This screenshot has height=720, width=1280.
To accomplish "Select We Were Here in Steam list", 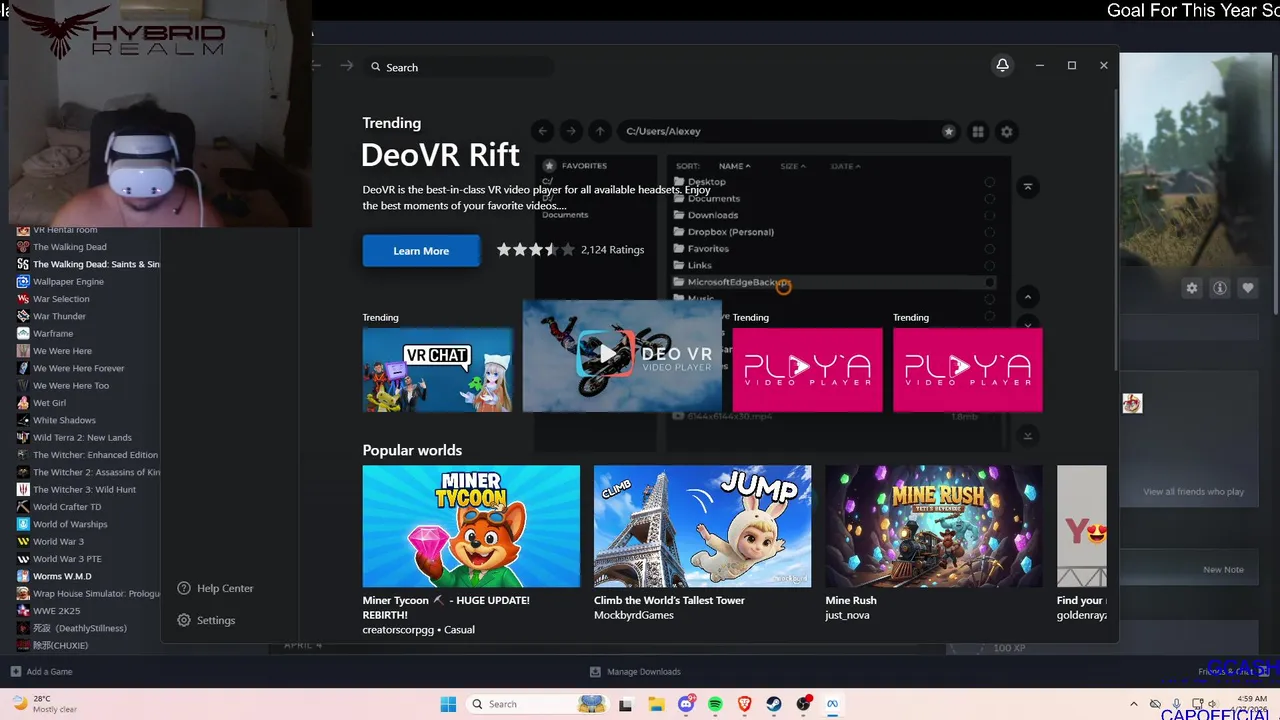I will [62, 351].
